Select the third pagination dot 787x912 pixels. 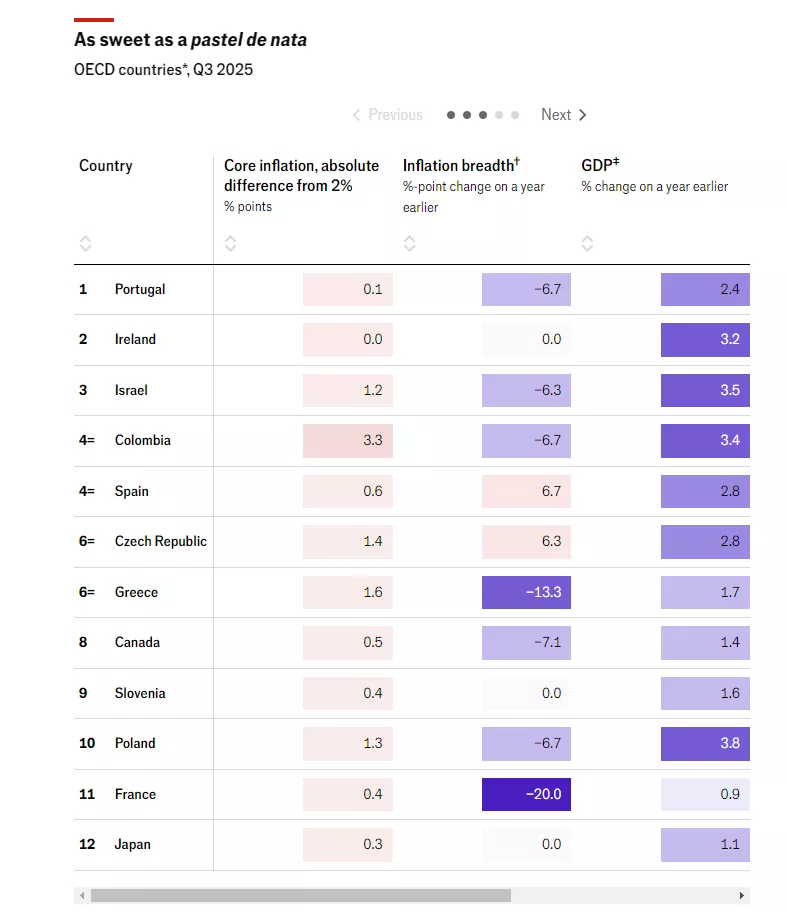click(x=483, y=115)
